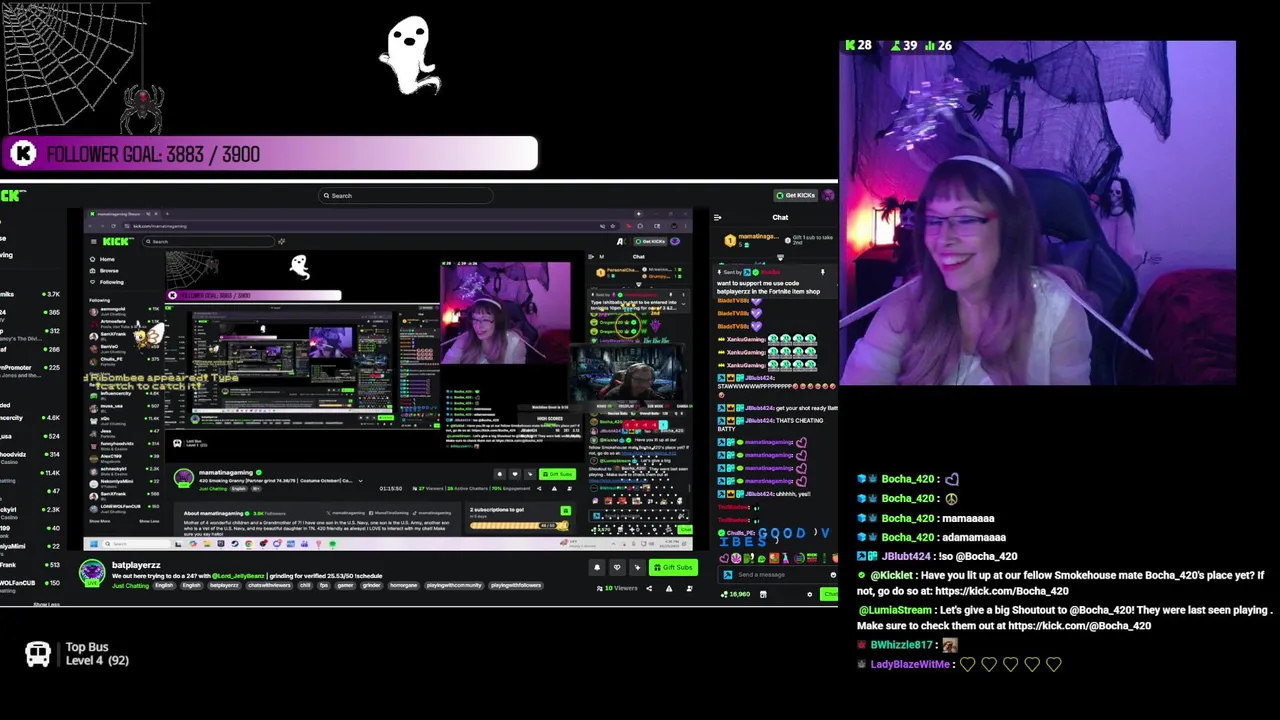Click the 10 Viewers count
The height and width of the screenshot is (720, 1280).
pyautogui.click(x=618, y=588)
